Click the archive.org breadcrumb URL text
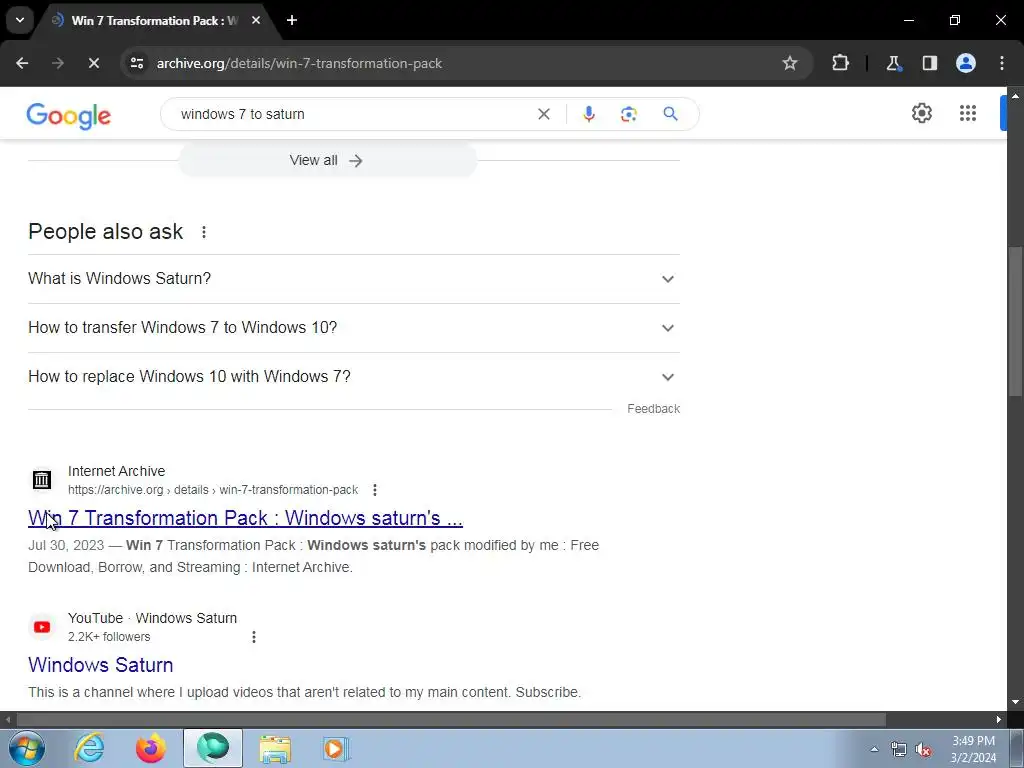The height and width of the screenshot is (768, 1024). coord(213,490)
